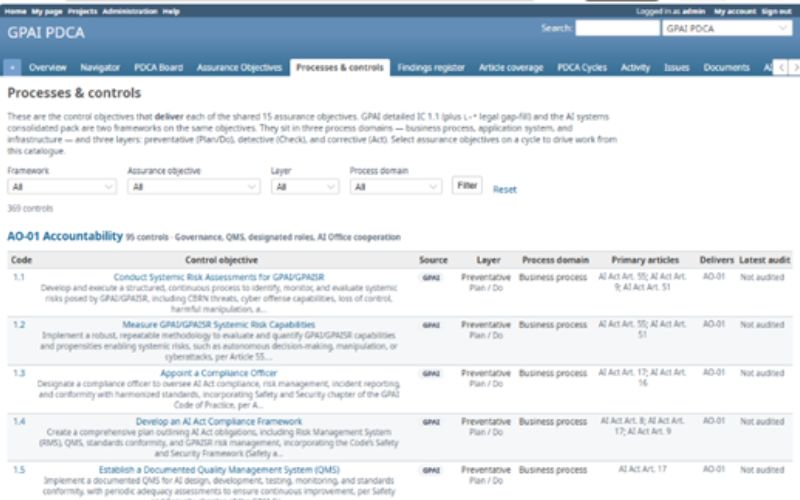Open the Documents tab
The width and height of the screenshot is (800, 500).
point(727,67)
